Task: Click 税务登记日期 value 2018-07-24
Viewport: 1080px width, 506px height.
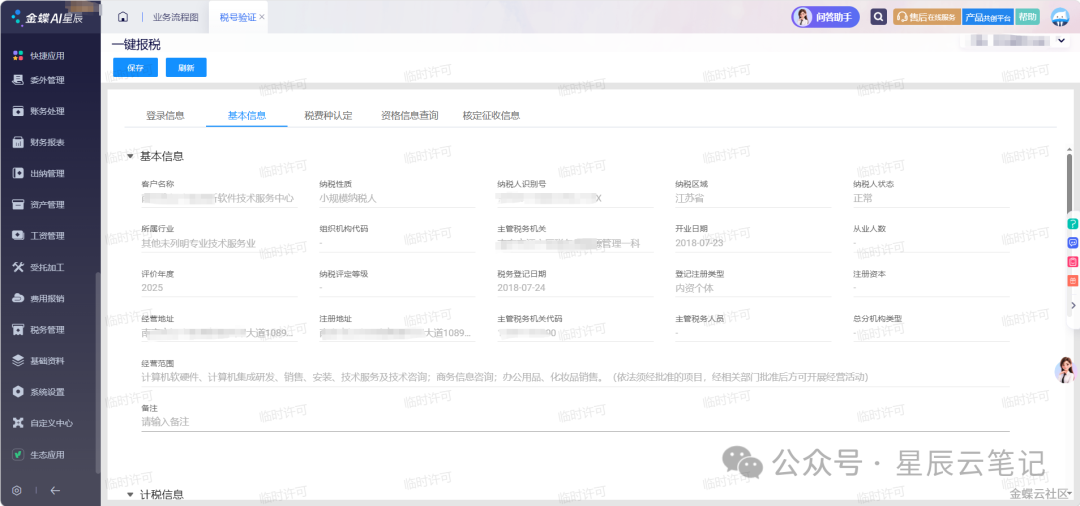Action: tap(521, 288)
